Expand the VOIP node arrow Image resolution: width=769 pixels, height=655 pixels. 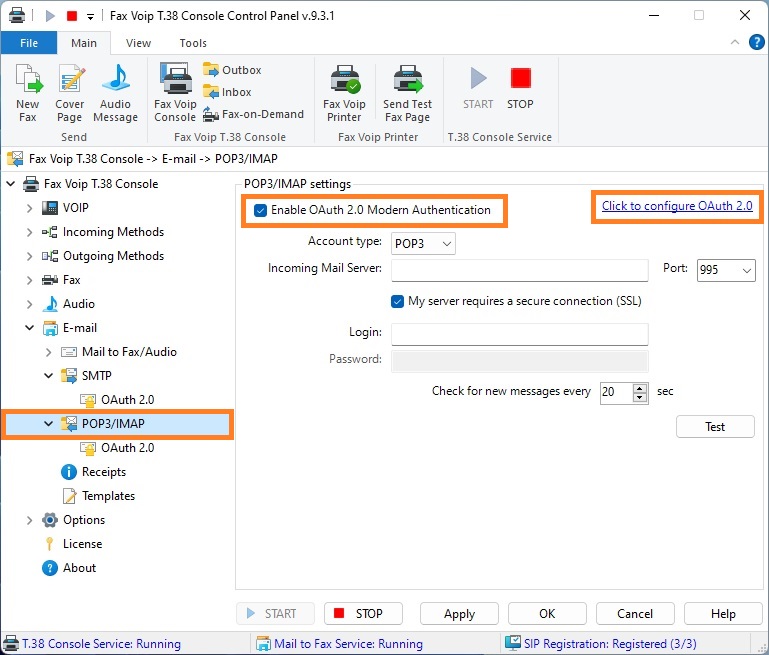[29, 208]
